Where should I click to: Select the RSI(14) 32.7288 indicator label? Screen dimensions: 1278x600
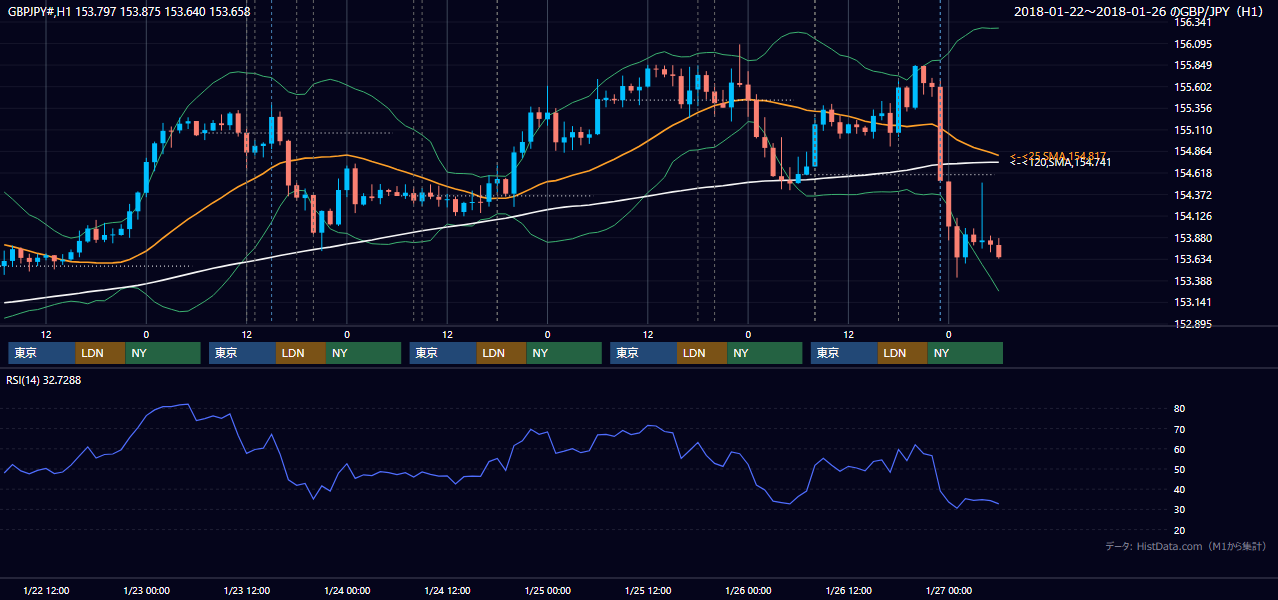[x=44, y=380]
